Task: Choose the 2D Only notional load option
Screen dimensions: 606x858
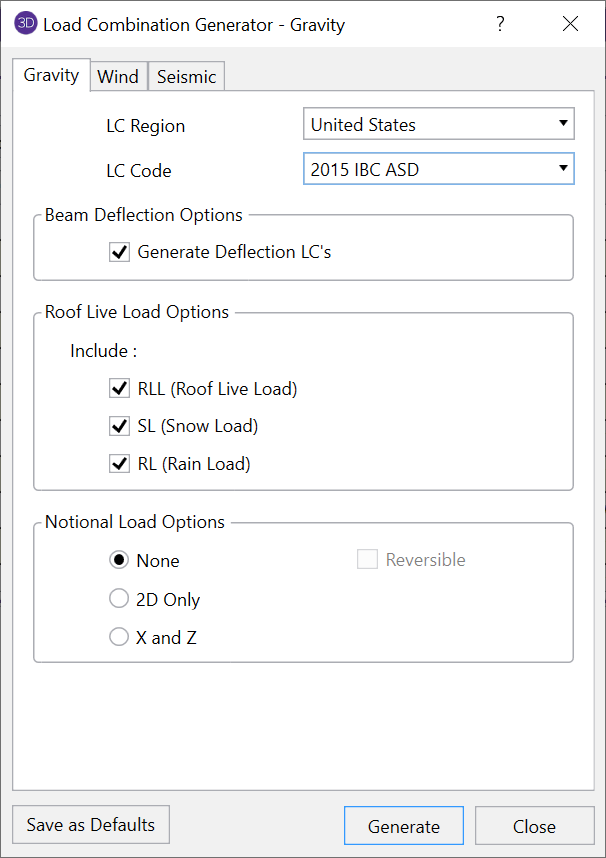Action: (x=119, y=599)
